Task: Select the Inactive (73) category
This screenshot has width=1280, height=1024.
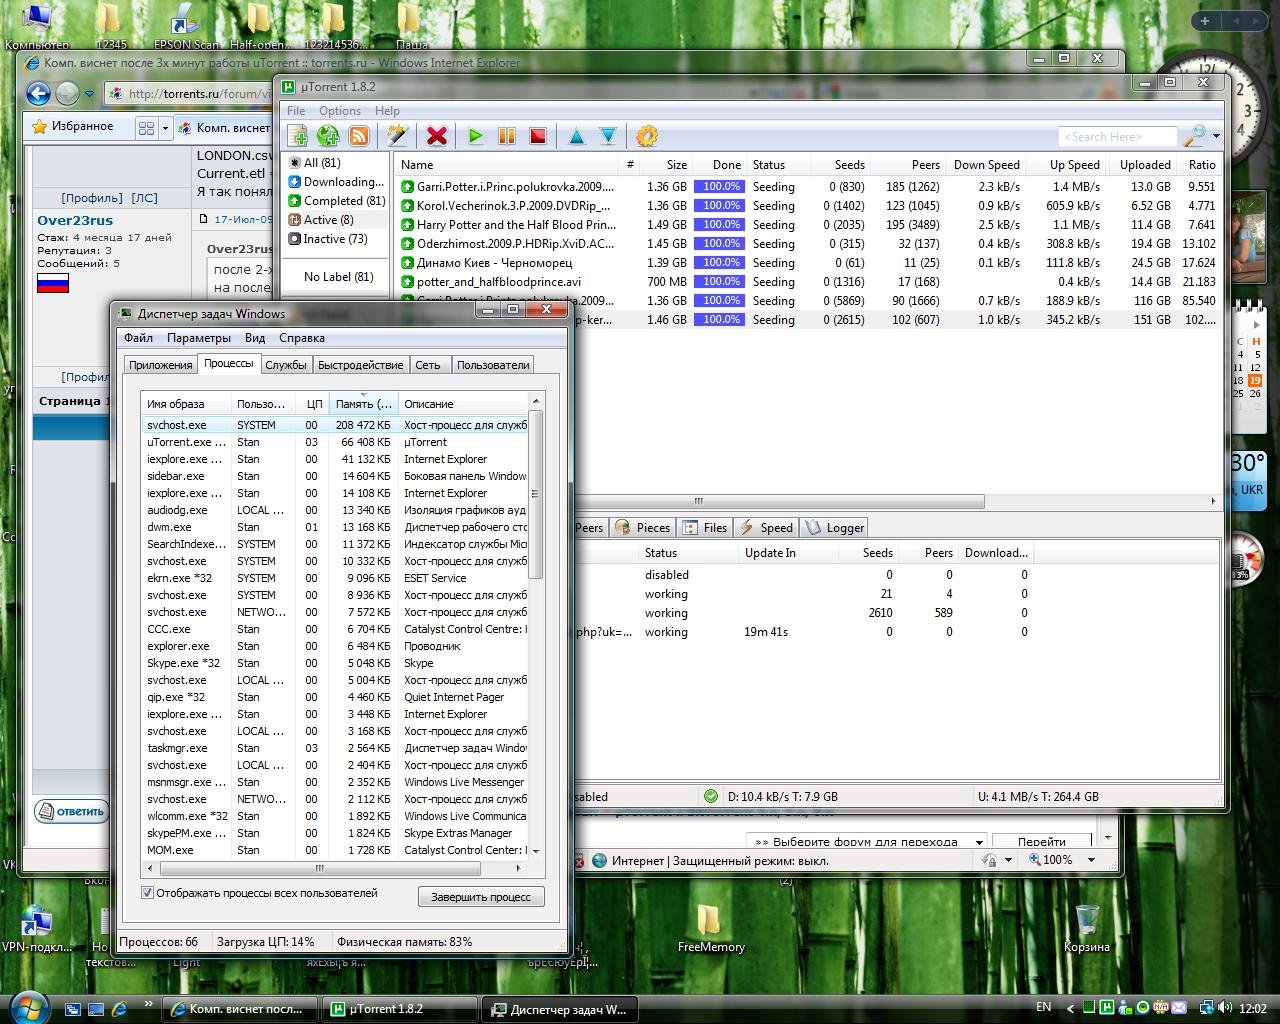Action: tap(335, 239)
